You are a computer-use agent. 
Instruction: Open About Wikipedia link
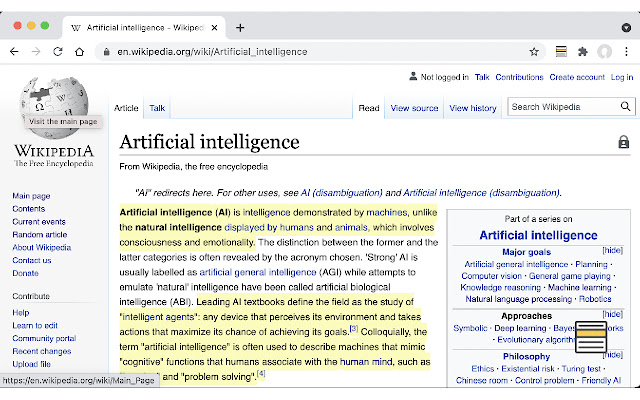coord(42,247)
